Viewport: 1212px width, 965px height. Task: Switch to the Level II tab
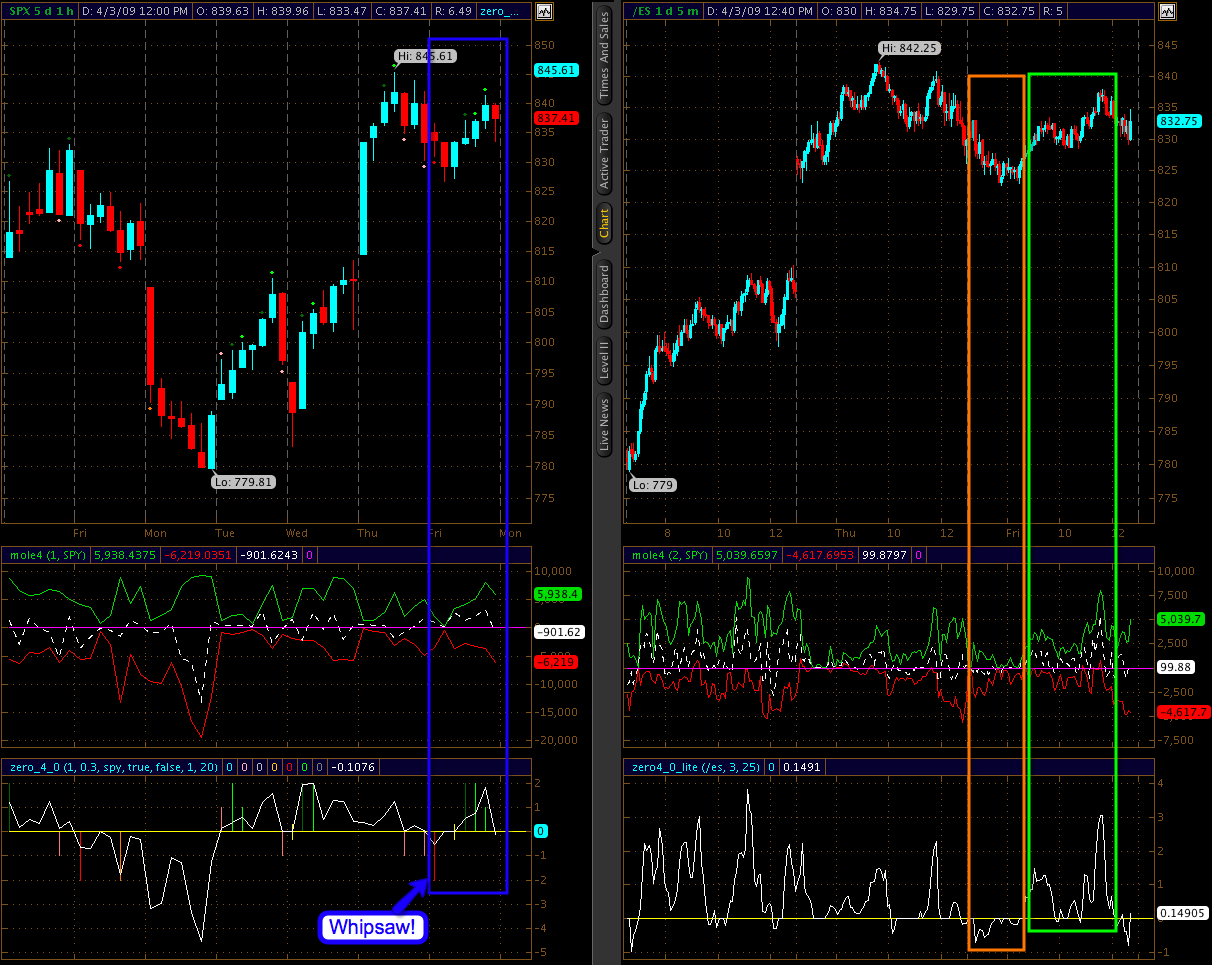[x=604, y=359]
